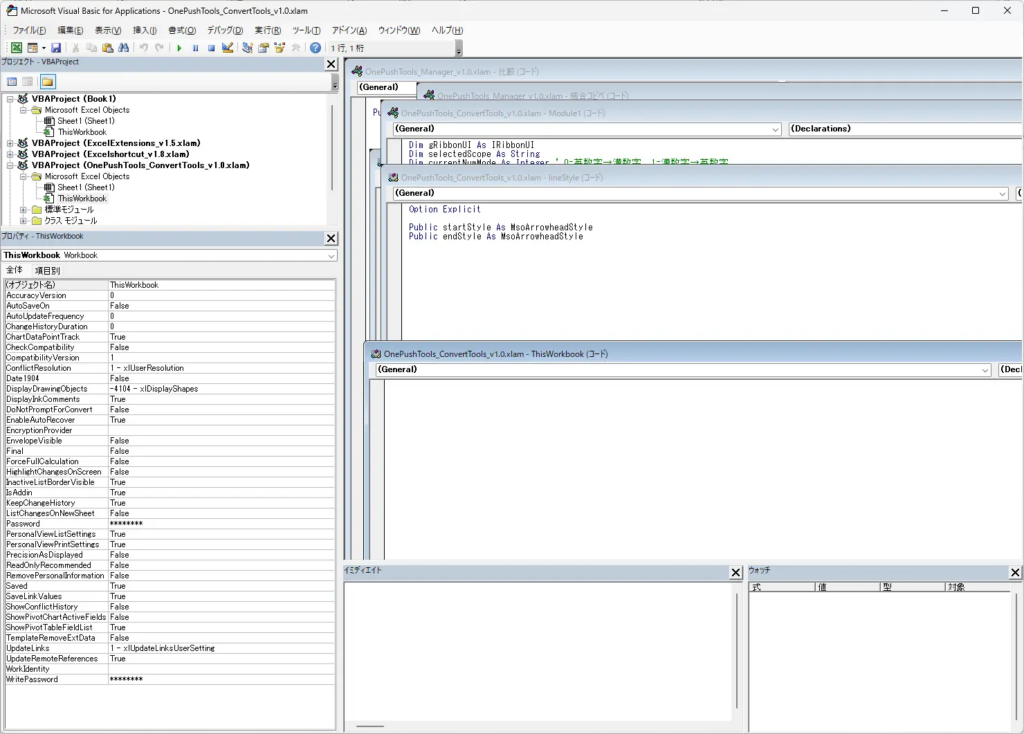Image resolution: width=1024 pixels, height=734 pixels.
Task: Toggle Design Mode icon in the toolbar
Action: click(x=228, y=48)
